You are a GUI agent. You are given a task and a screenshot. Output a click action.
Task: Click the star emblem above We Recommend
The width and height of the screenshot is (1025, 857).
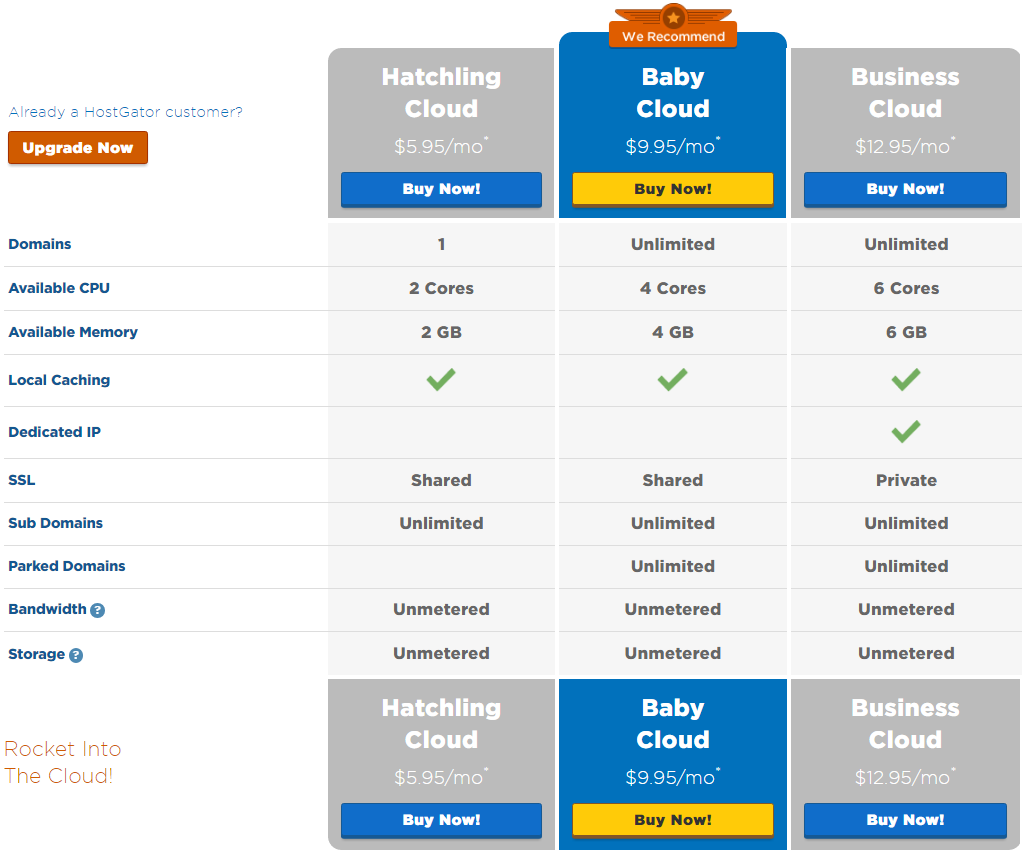click(x=673, y=17)
